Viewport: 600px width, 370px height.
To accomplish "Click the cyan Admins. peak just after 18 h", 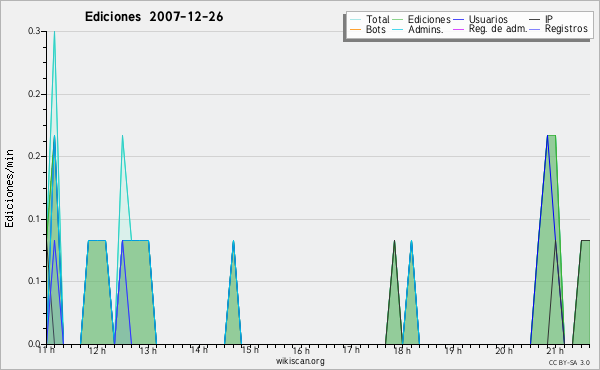I will click(411, 242).
